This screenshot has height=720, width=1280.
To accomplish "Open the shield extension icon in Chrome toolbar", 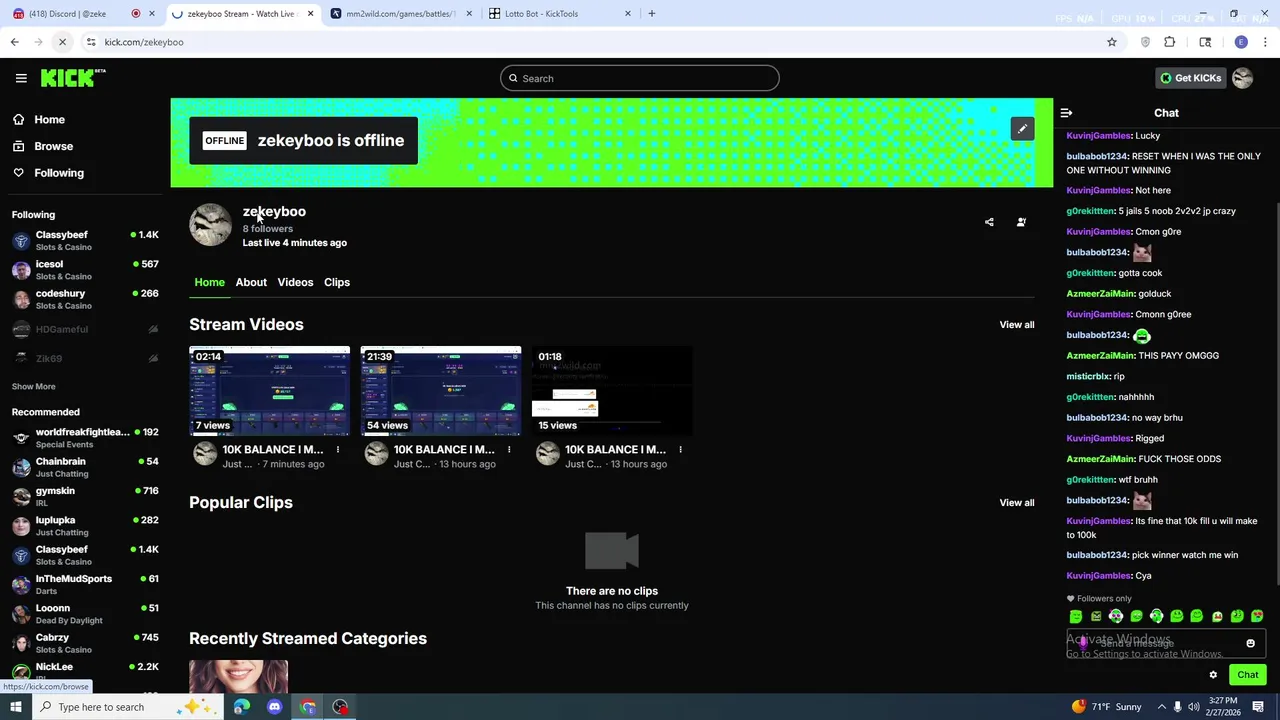I will pos(1145,42).
